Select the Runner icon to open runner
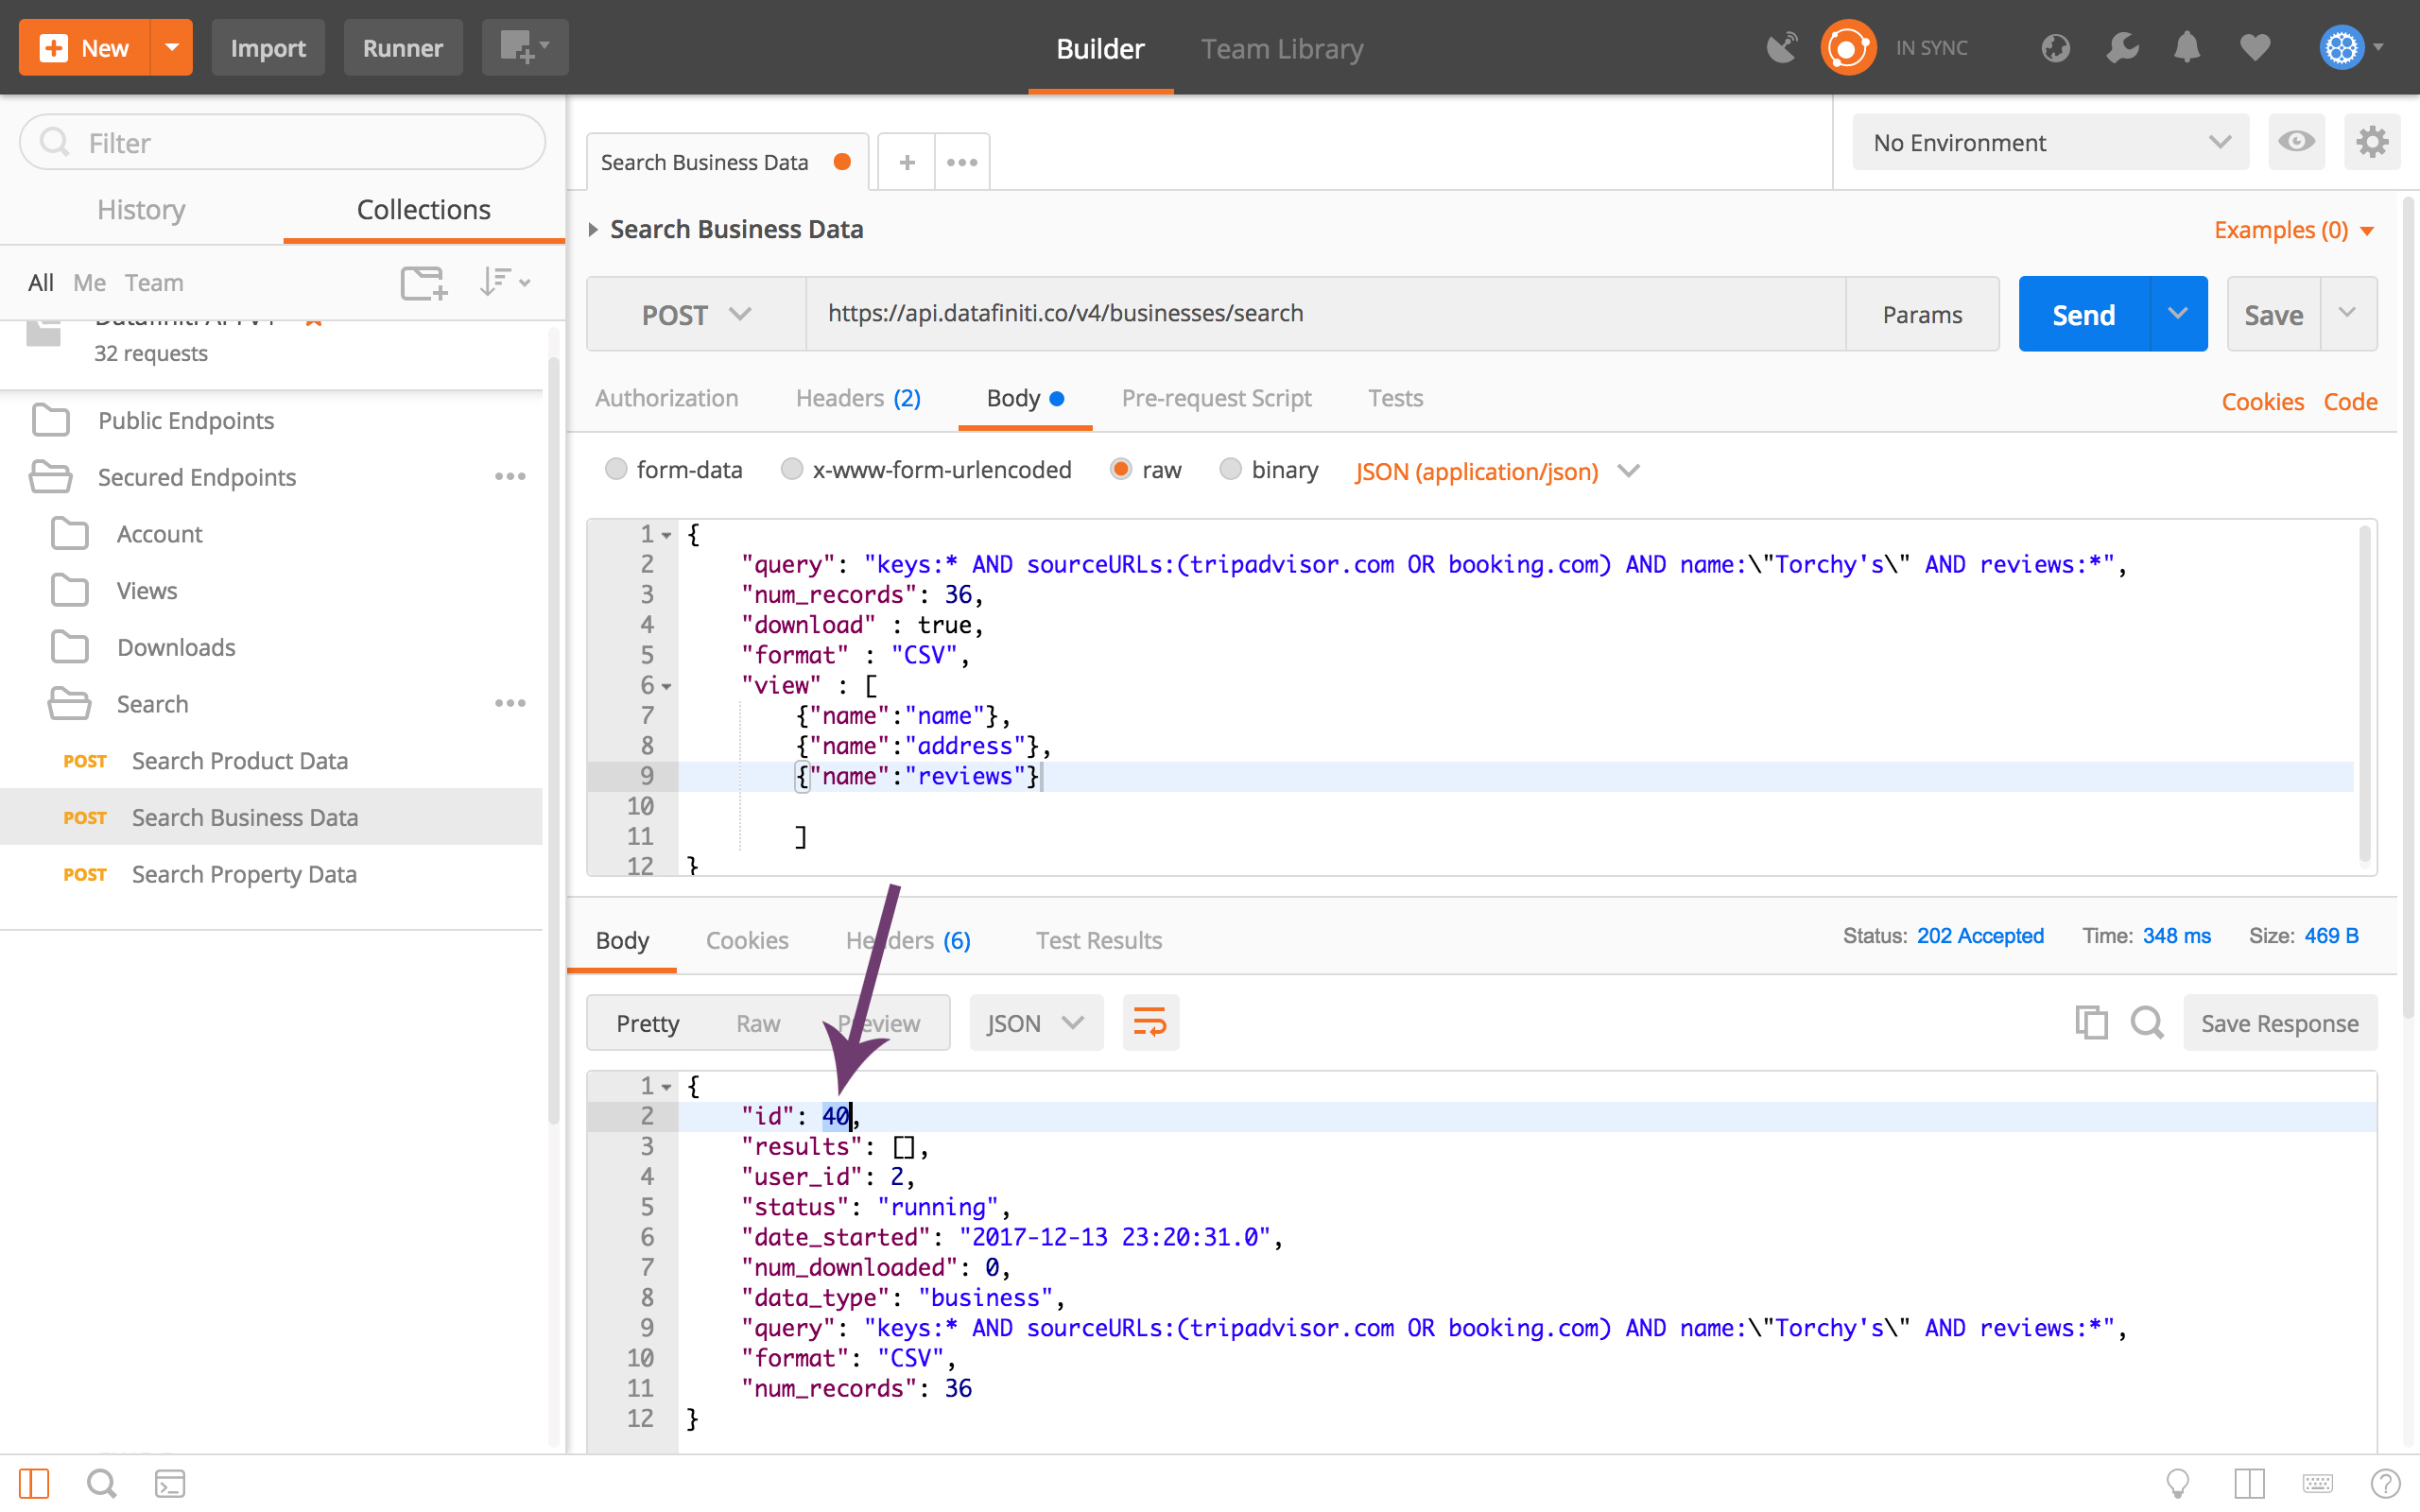The image size is (2420, 1512). click(x=403, y=45)
